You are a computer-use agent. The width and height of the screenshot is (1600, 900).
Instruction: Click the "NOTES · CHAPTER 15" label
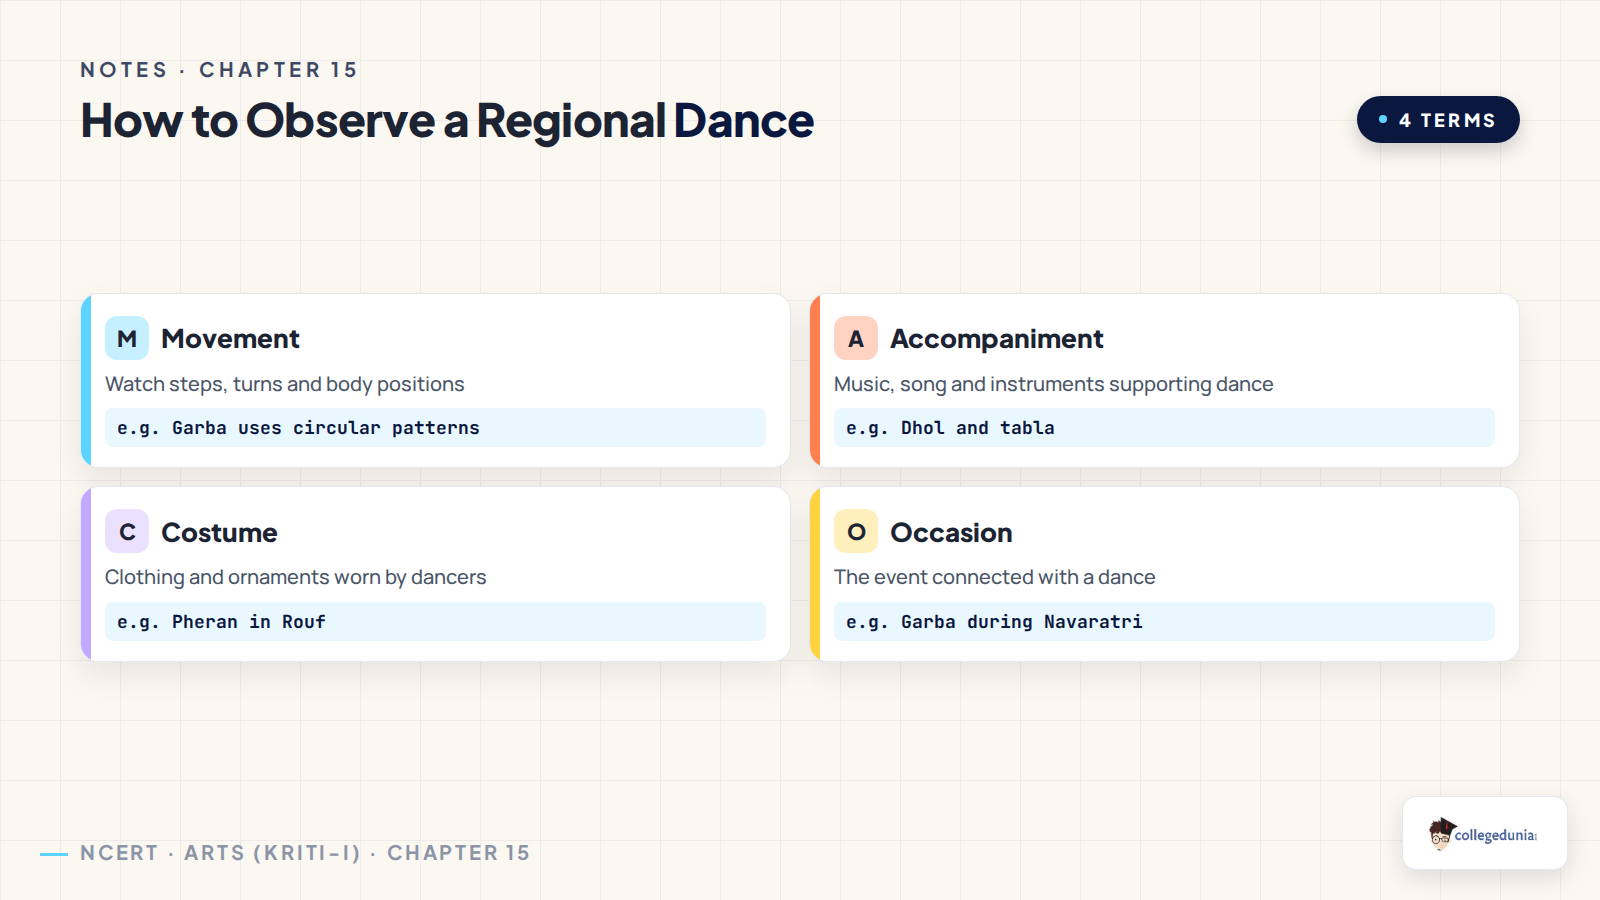tap(219, 70)
